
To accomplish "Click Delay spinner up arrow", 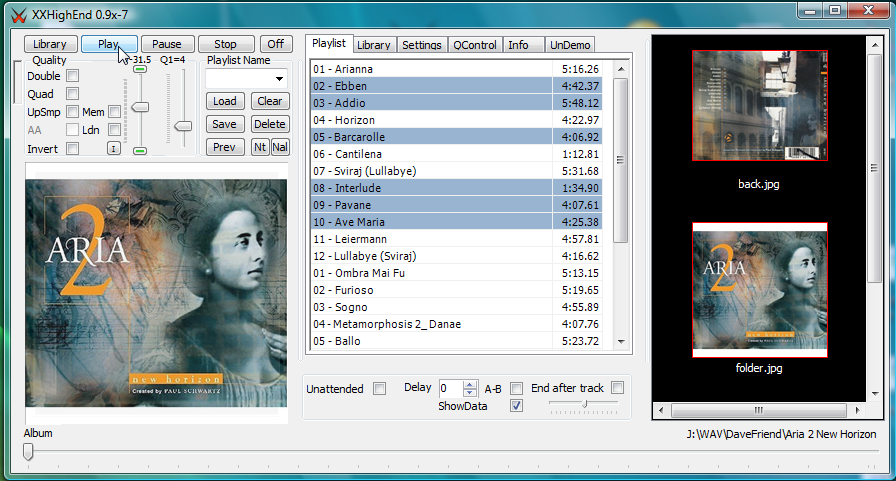I will pyautogui.click(x=470, y=384).
